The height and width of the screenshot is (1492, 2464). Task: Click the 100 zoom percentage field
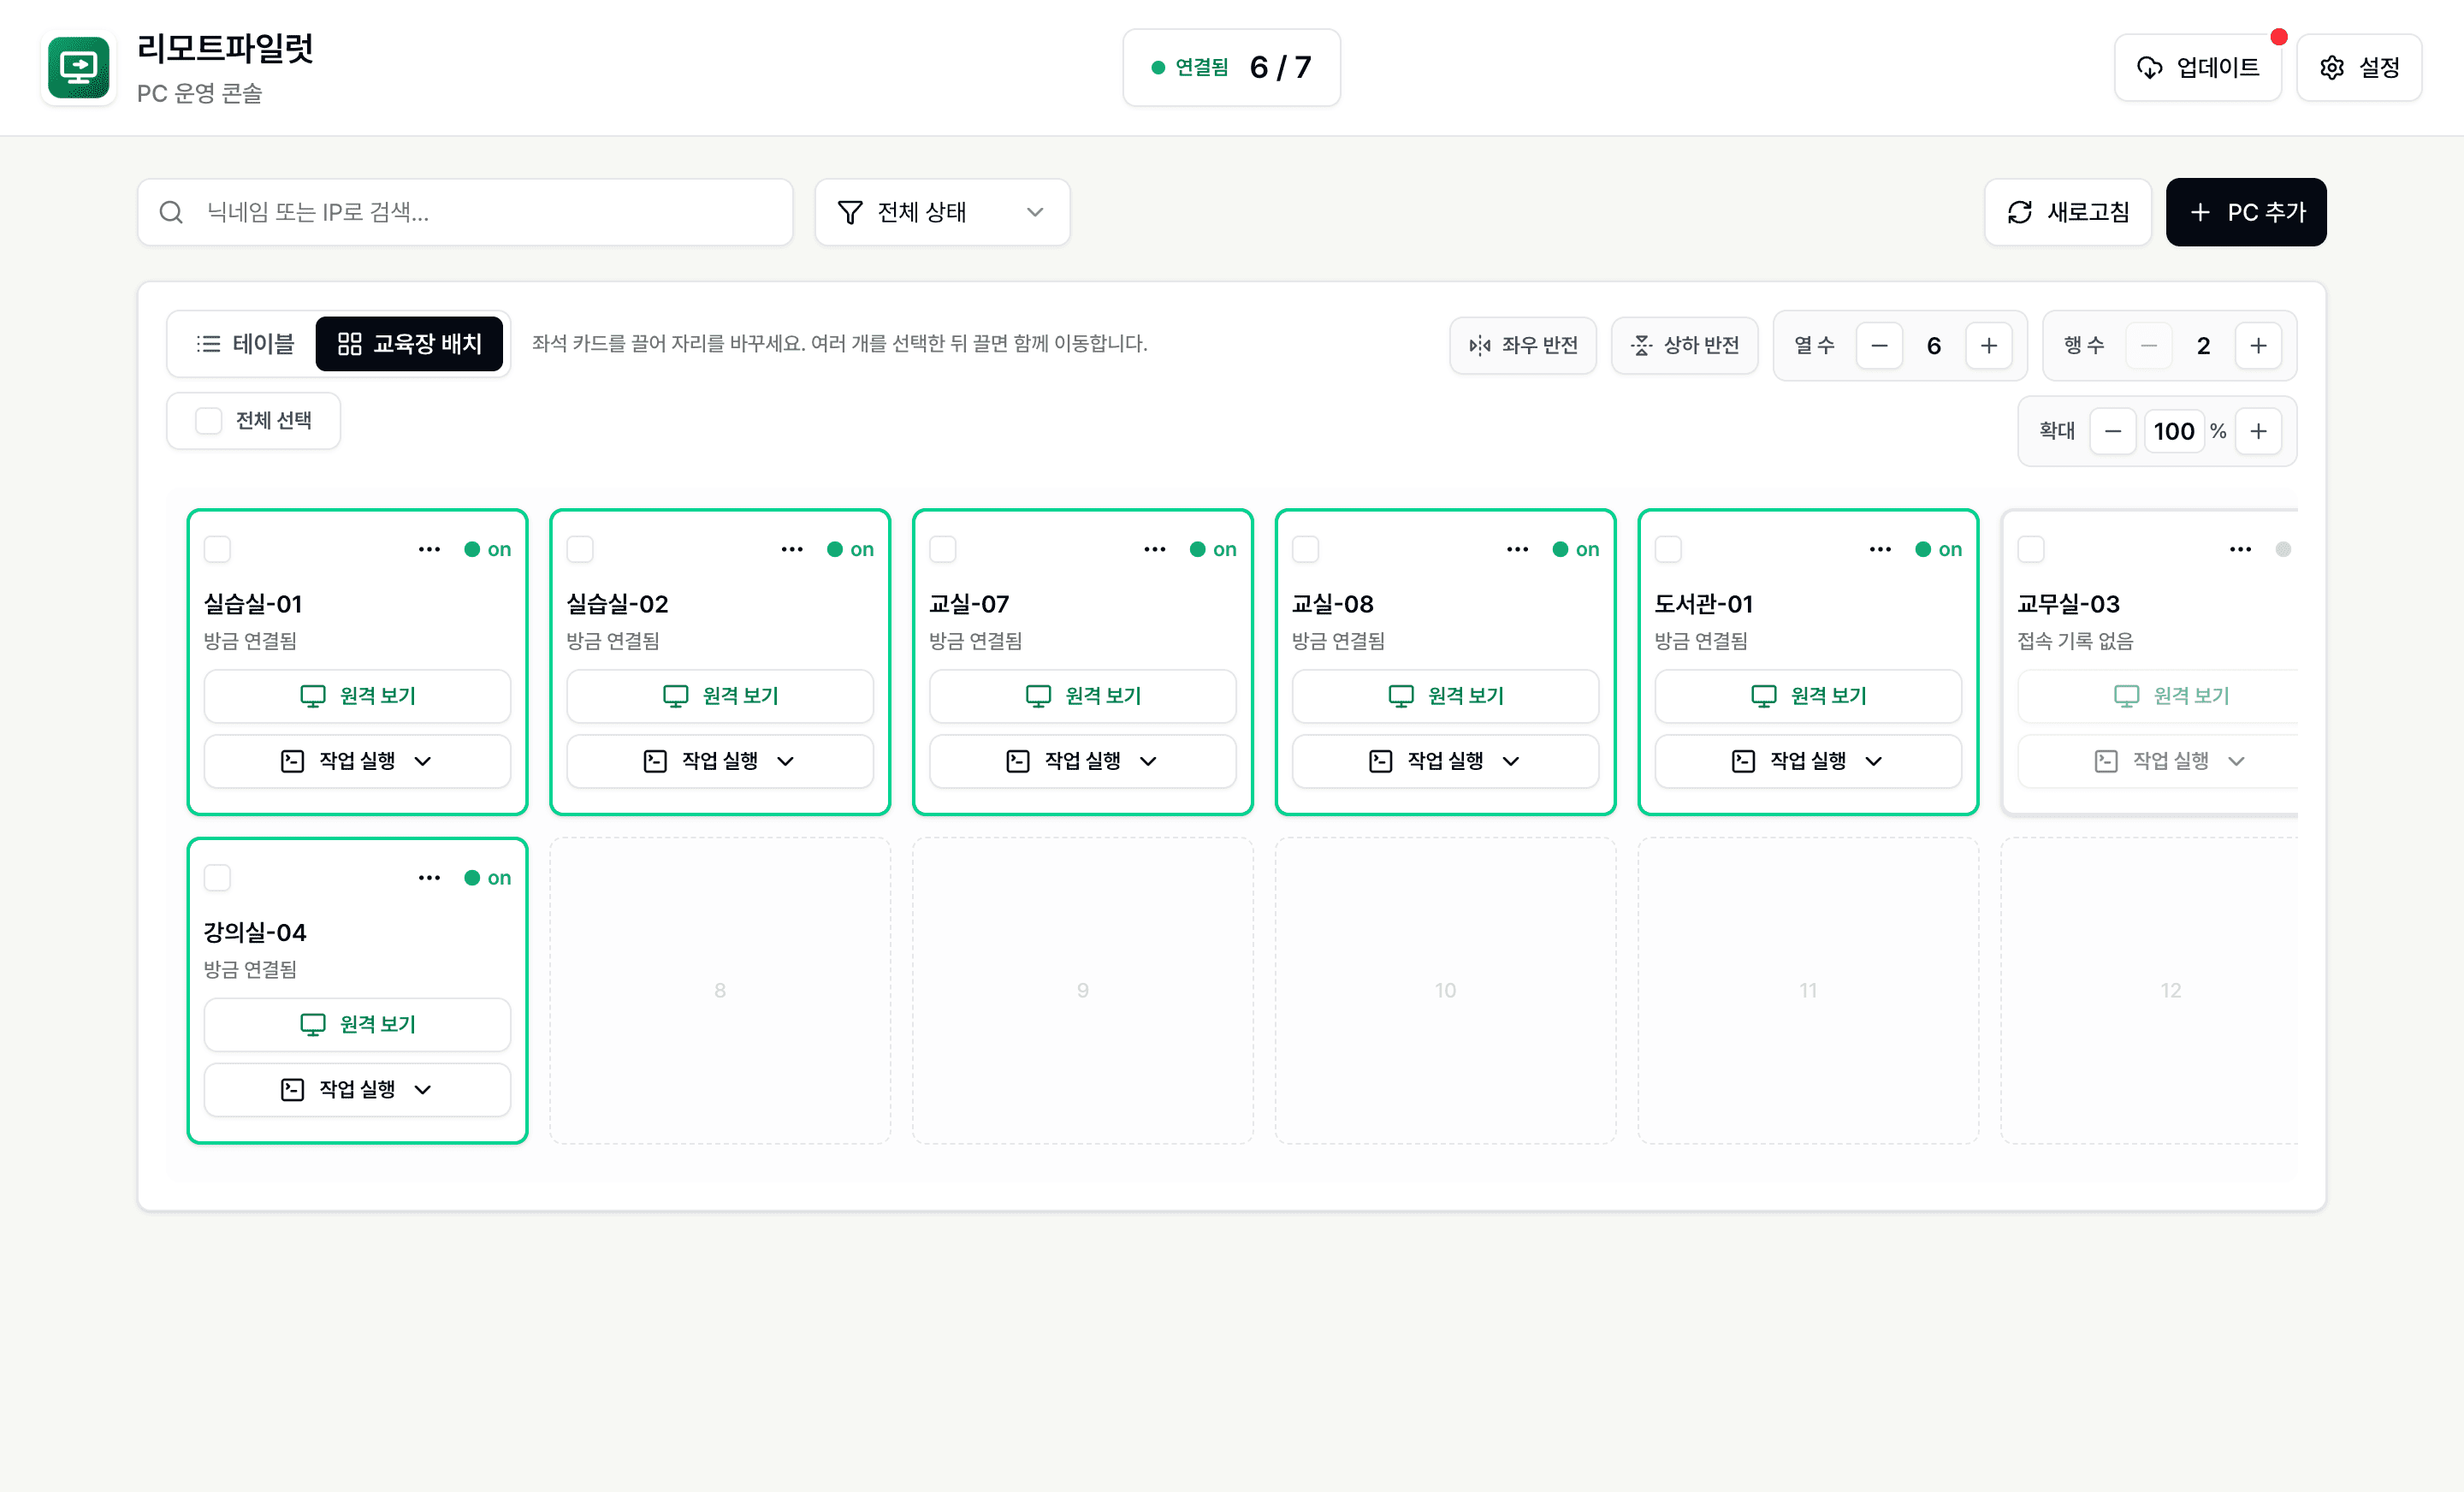(2173, 431)
